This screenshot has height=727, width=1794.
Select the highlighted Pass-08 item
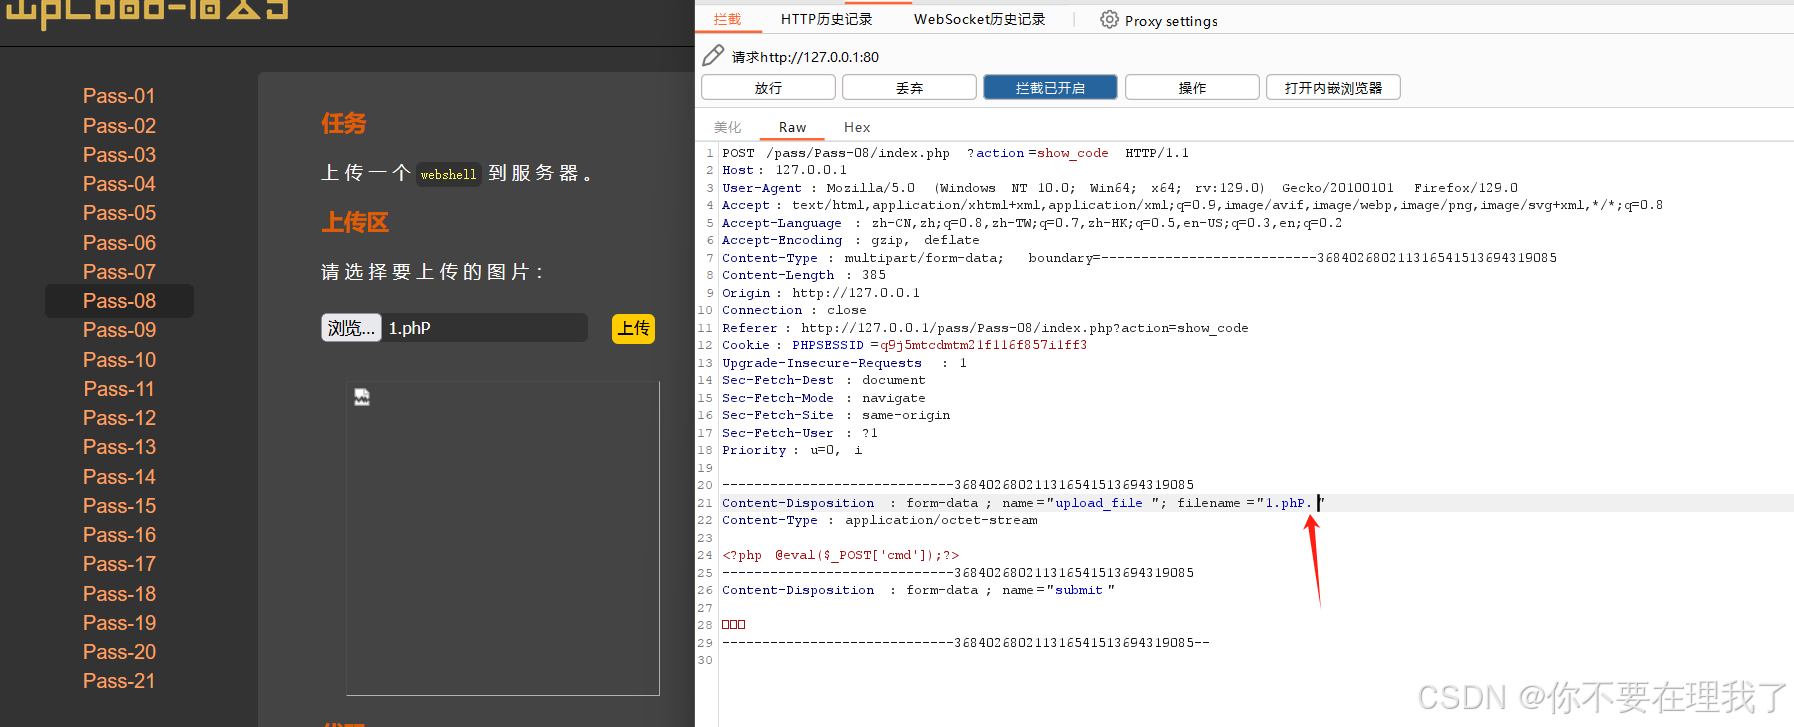(x=119, y=301)
